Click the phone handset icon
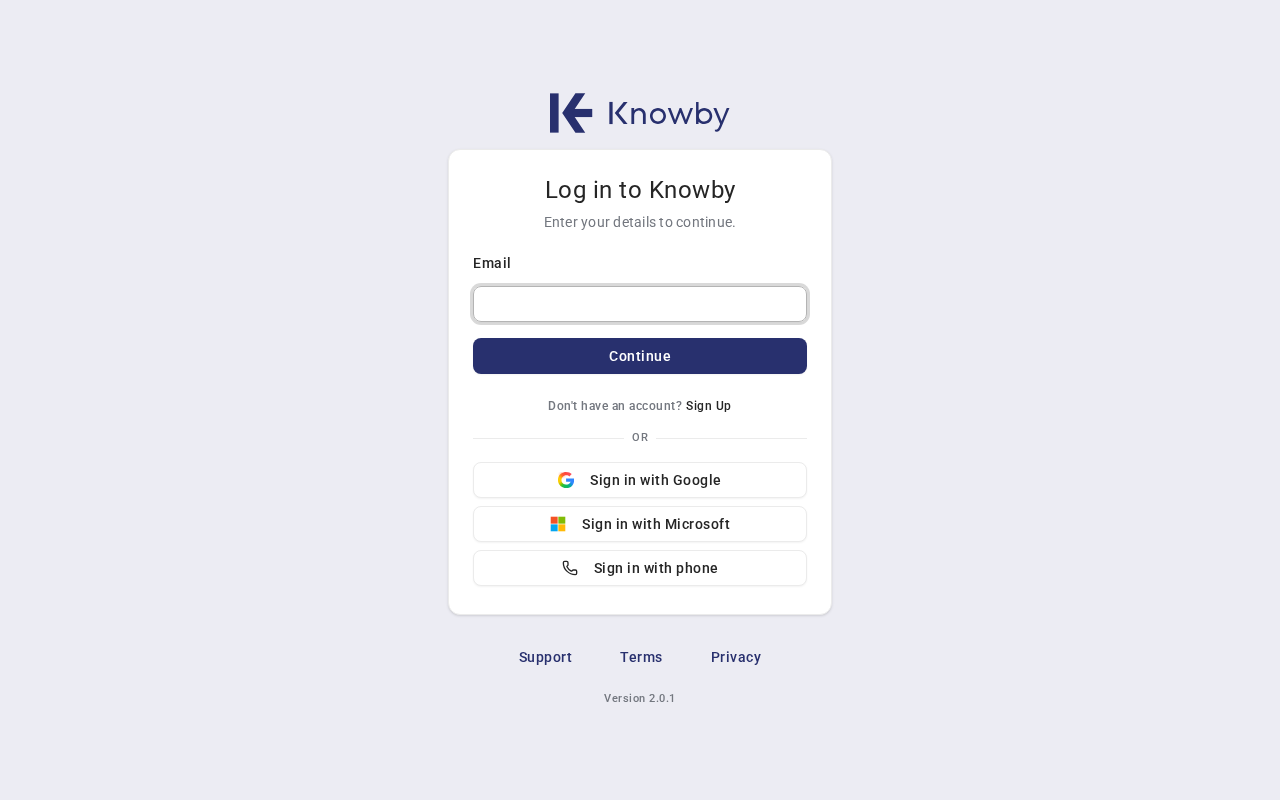1280x800 pixels. coord(570,568)
